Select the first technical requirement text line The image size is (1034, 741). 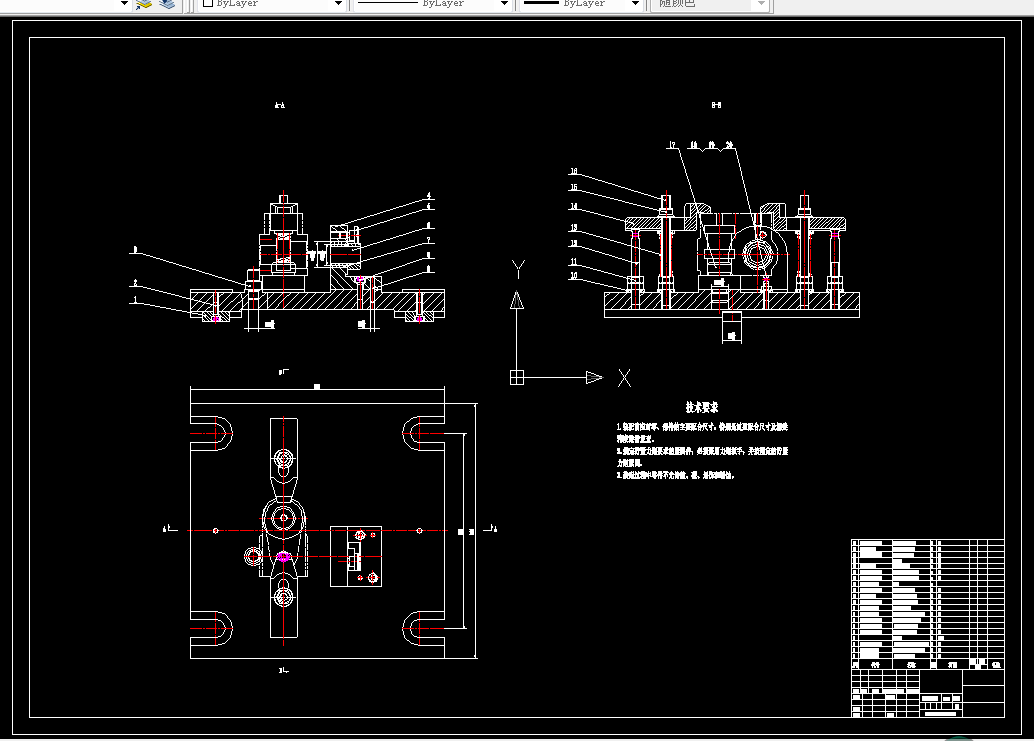[702, 427]
